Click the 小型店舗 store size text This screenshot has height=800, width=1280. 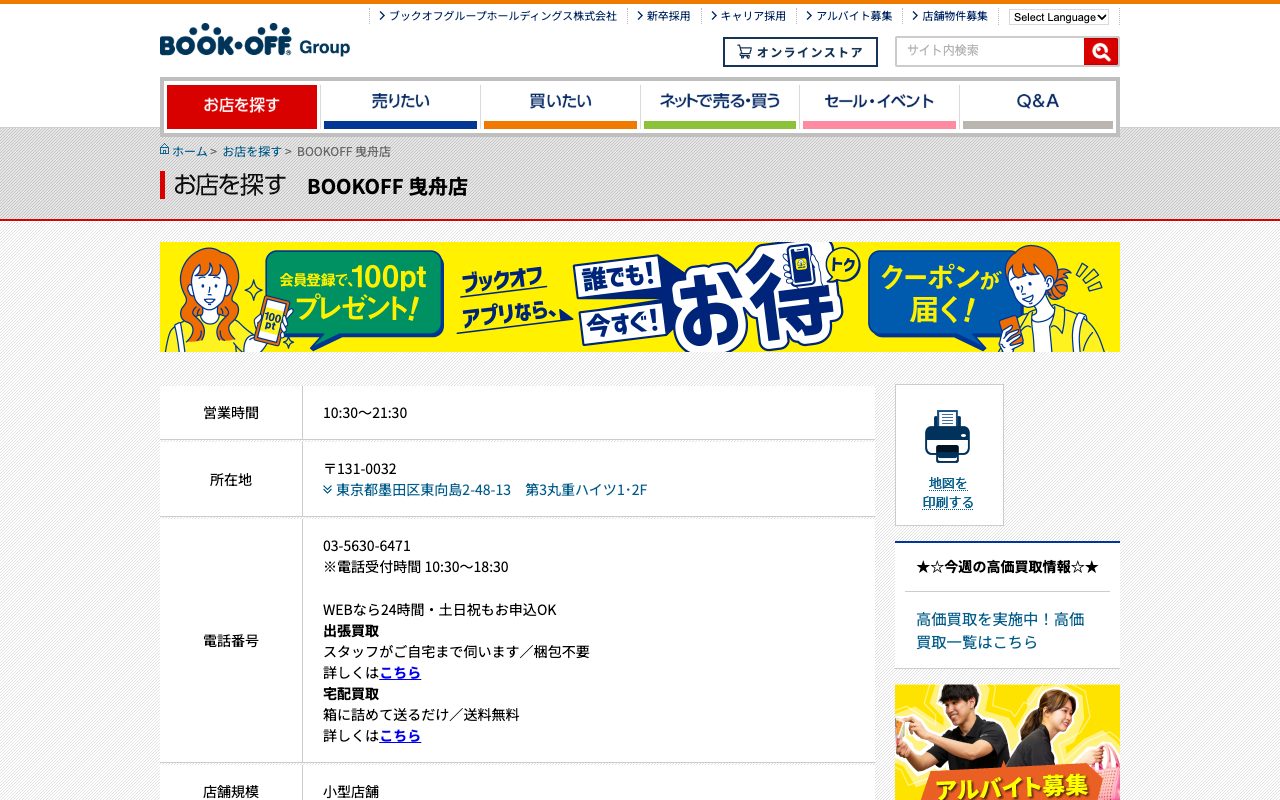[351, 791]
